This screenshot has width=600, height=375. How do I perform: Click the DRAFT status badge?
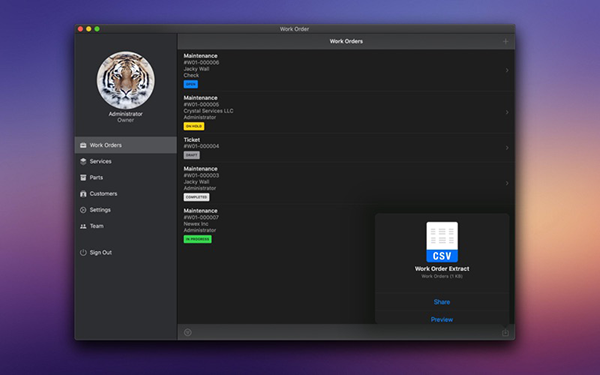coord(192,155)
